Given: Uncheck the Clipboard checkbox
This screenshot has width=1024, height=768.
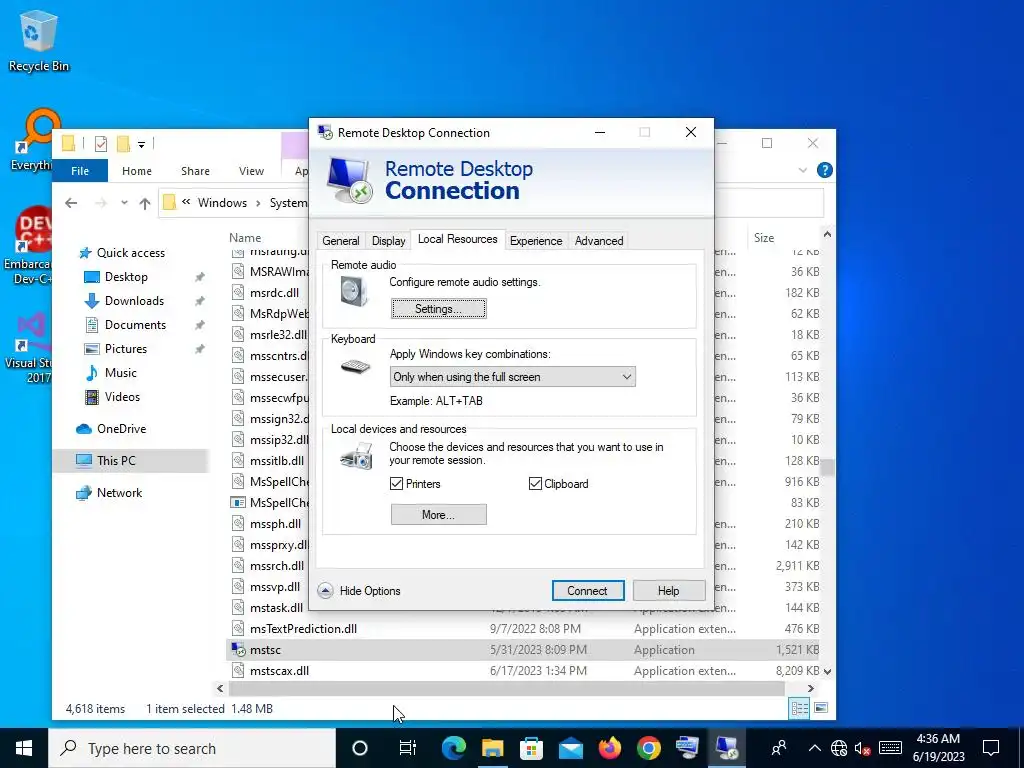Looking at the screenshot, I should point(535,484).
